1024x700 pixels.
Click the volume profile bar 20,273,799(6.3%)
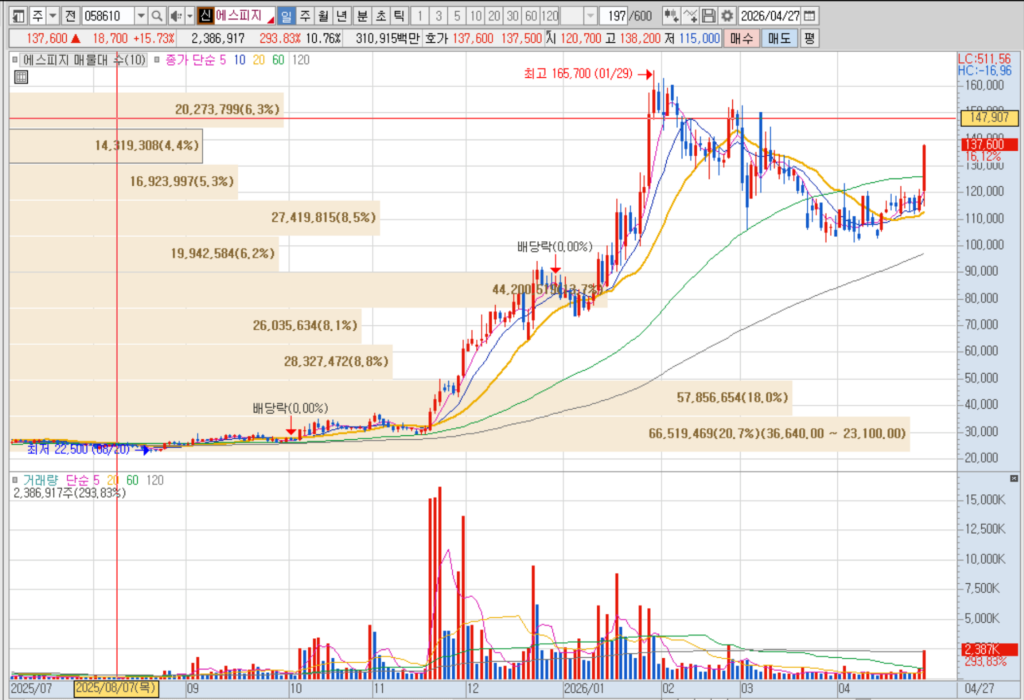146,109
